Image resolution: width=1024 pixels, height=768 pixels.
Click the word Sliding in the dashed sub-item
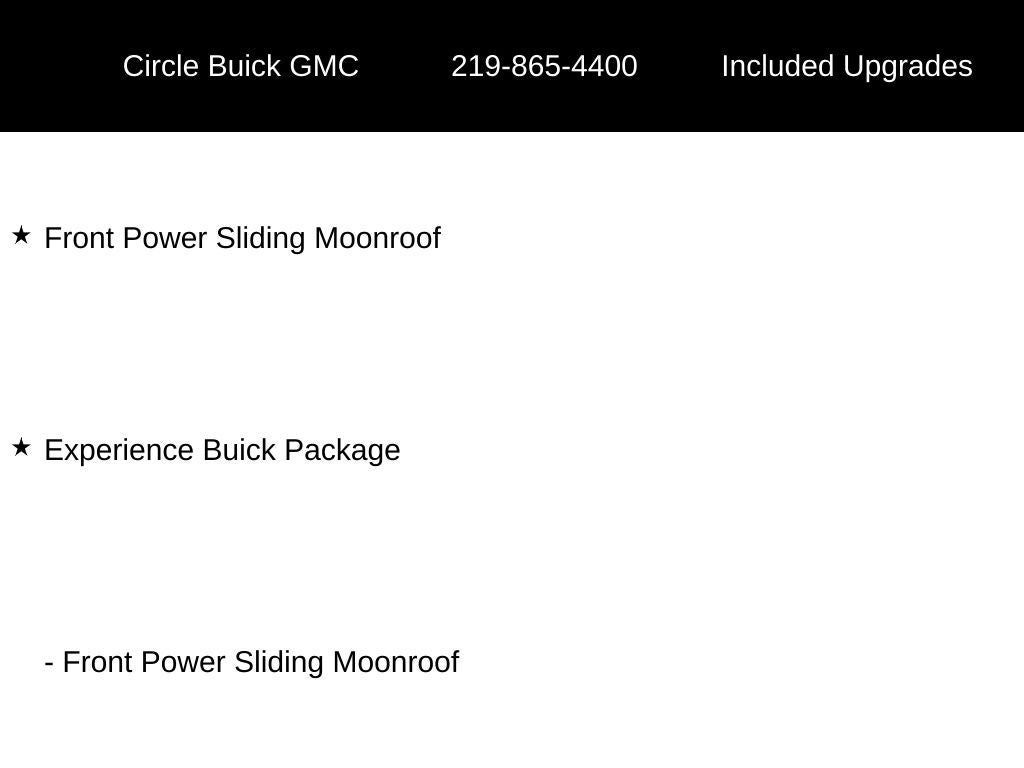coord(279,662)
